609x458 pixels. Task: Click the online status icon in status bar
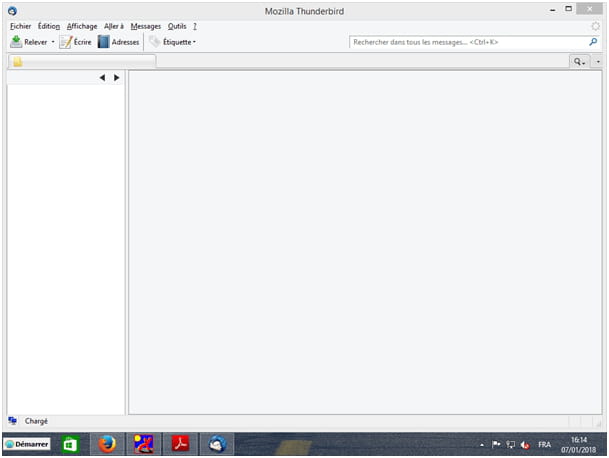tap(12, 421)
